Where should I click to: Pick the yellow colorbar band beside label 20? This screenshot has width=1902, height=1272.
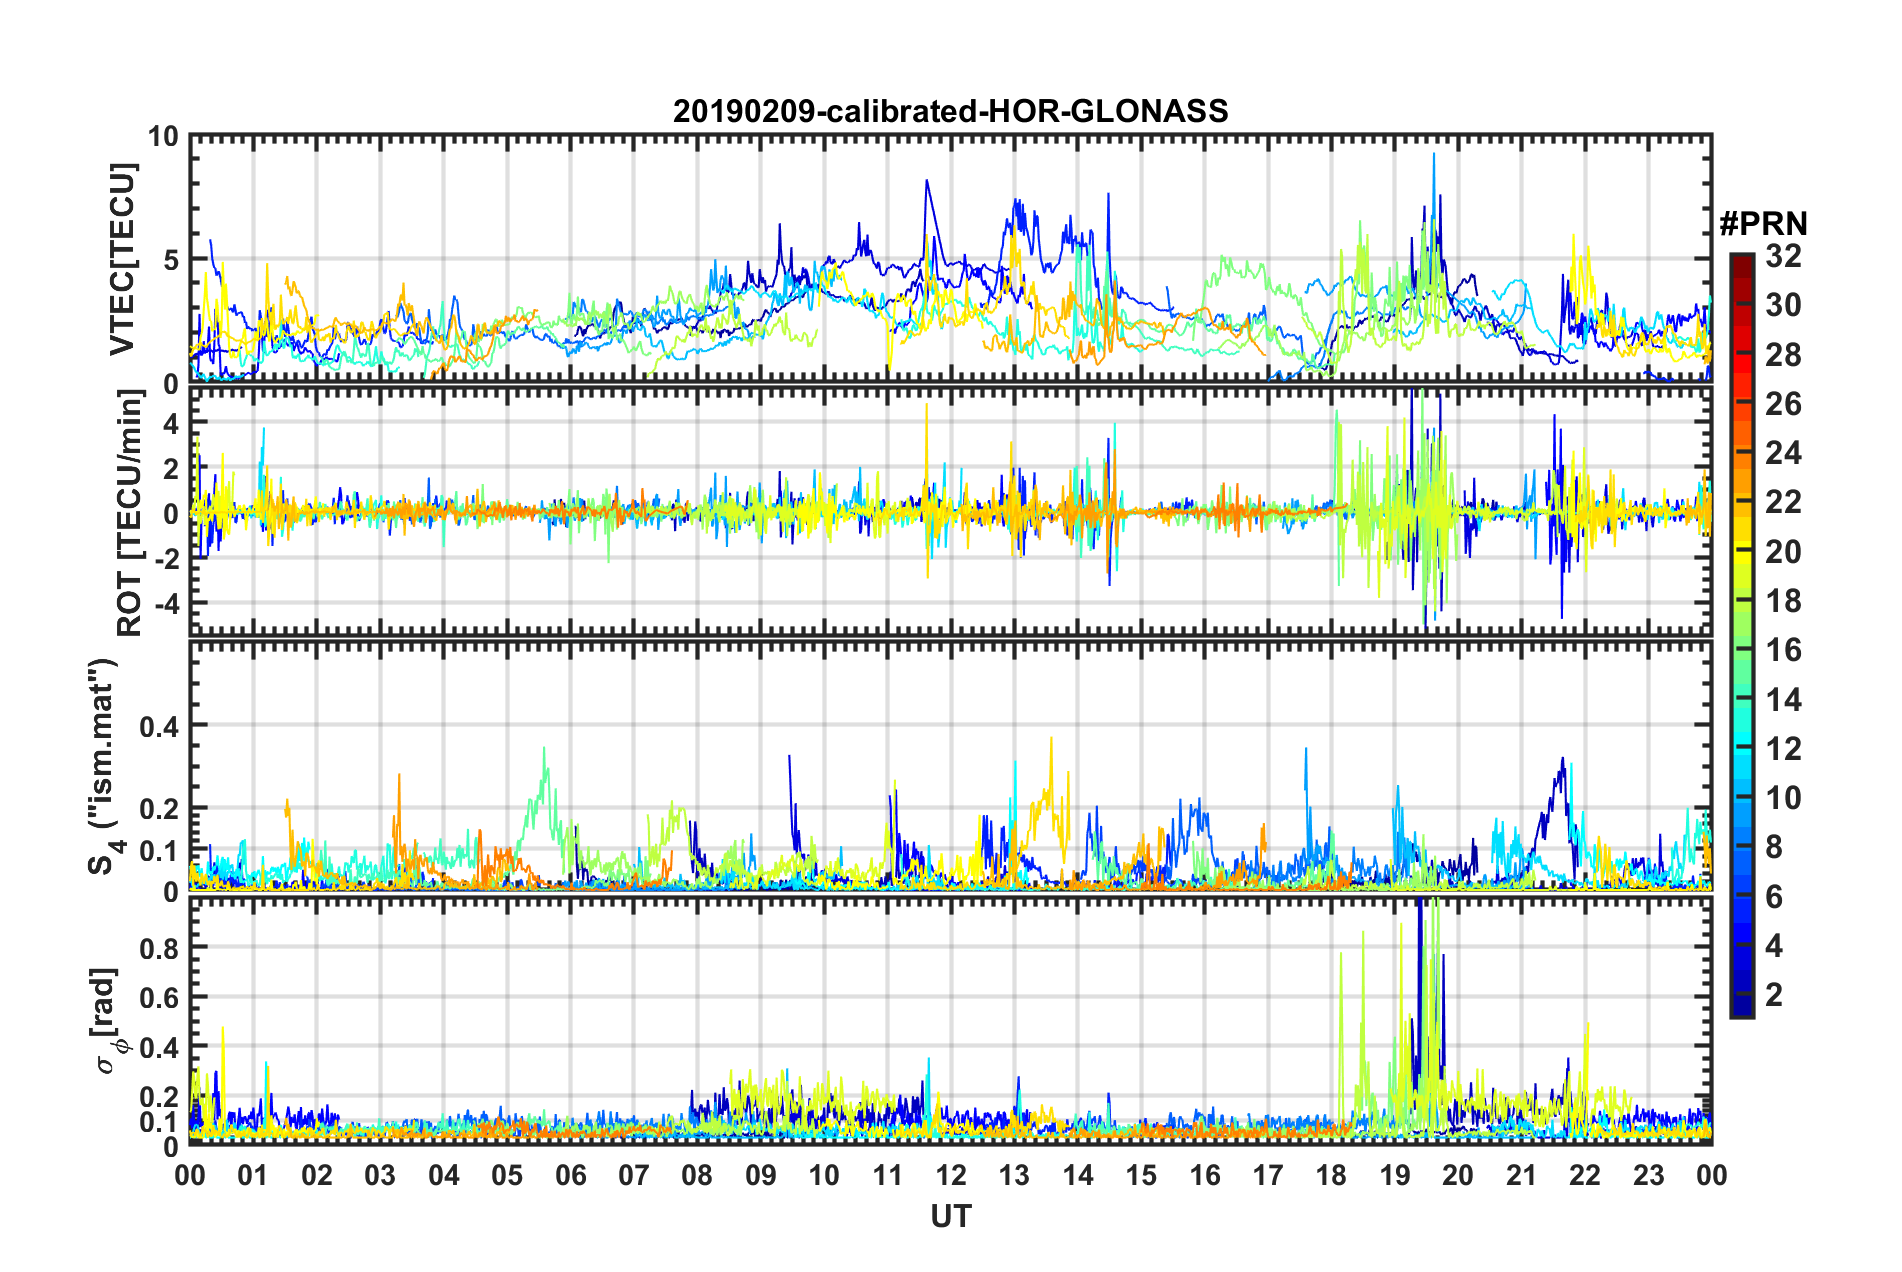[1742, 552]
